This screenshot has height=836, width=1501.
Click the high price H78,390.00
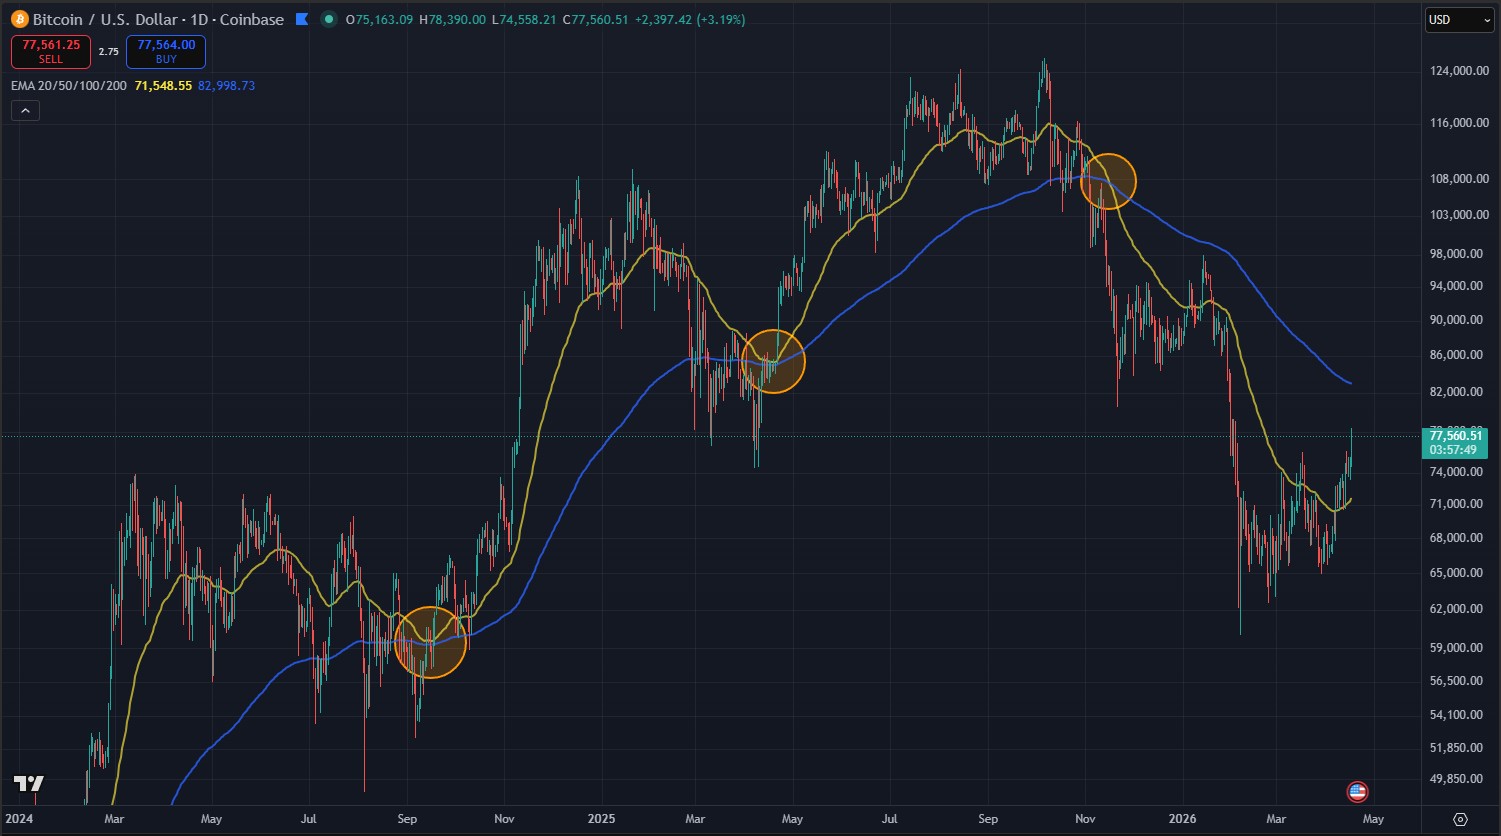[452, 19]
